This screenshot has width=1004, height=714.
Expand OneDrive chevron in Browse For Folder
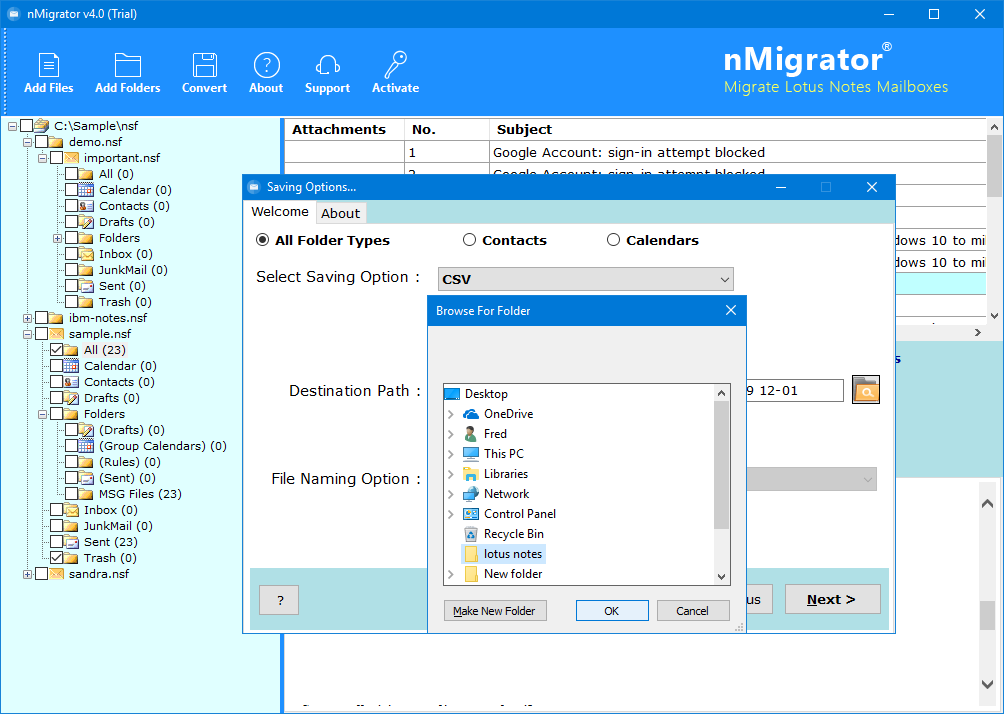coord(451,414)
